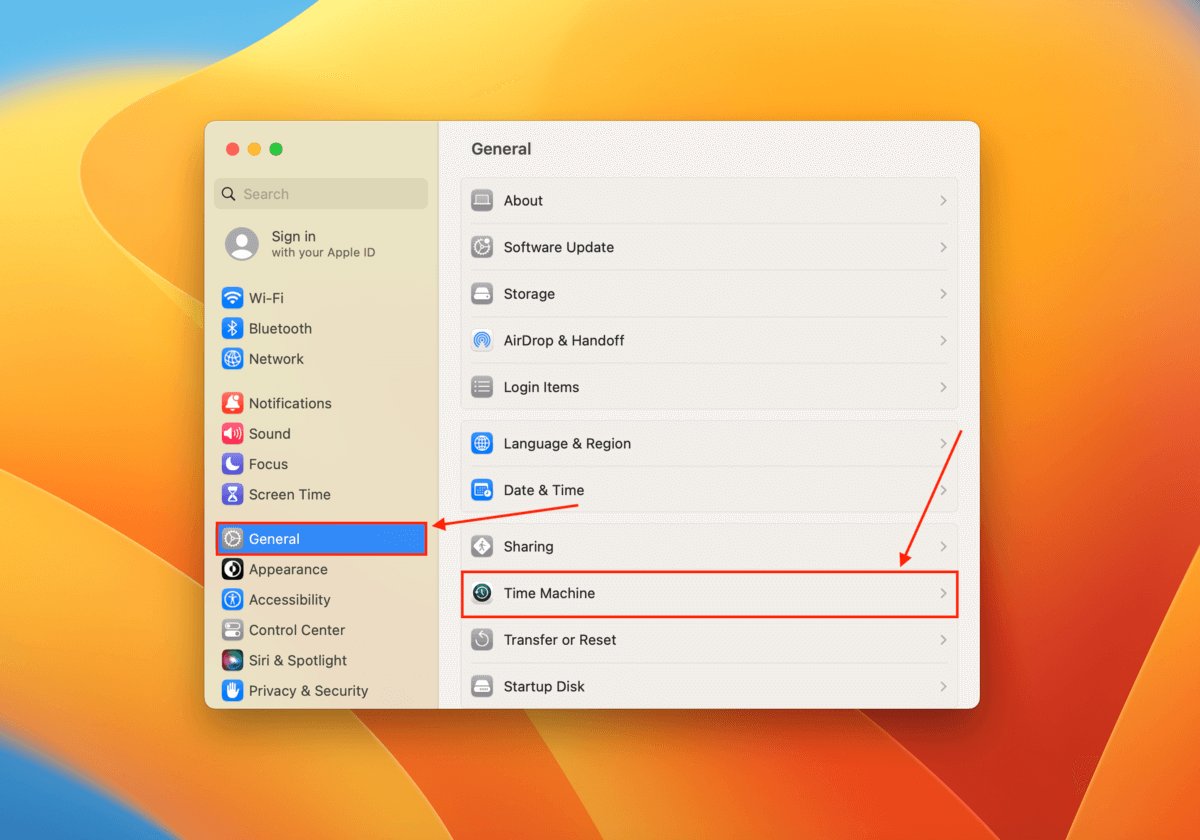This screenshot has width=1200, height=840.
Task: Expand the Login Items chevron
Action: (x=943, y=387)
